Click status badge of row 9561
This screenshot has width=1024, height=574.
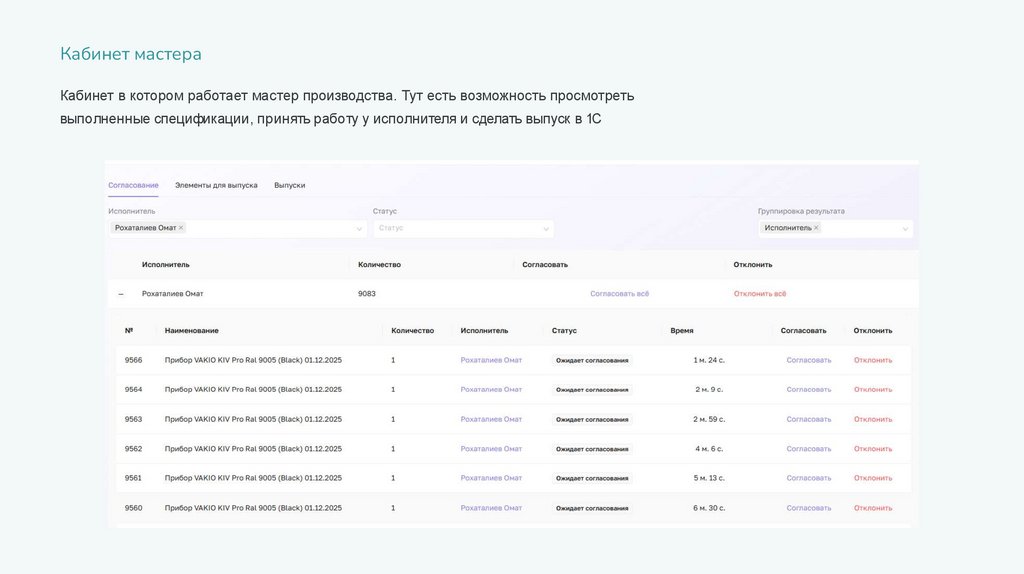[592, 478]
